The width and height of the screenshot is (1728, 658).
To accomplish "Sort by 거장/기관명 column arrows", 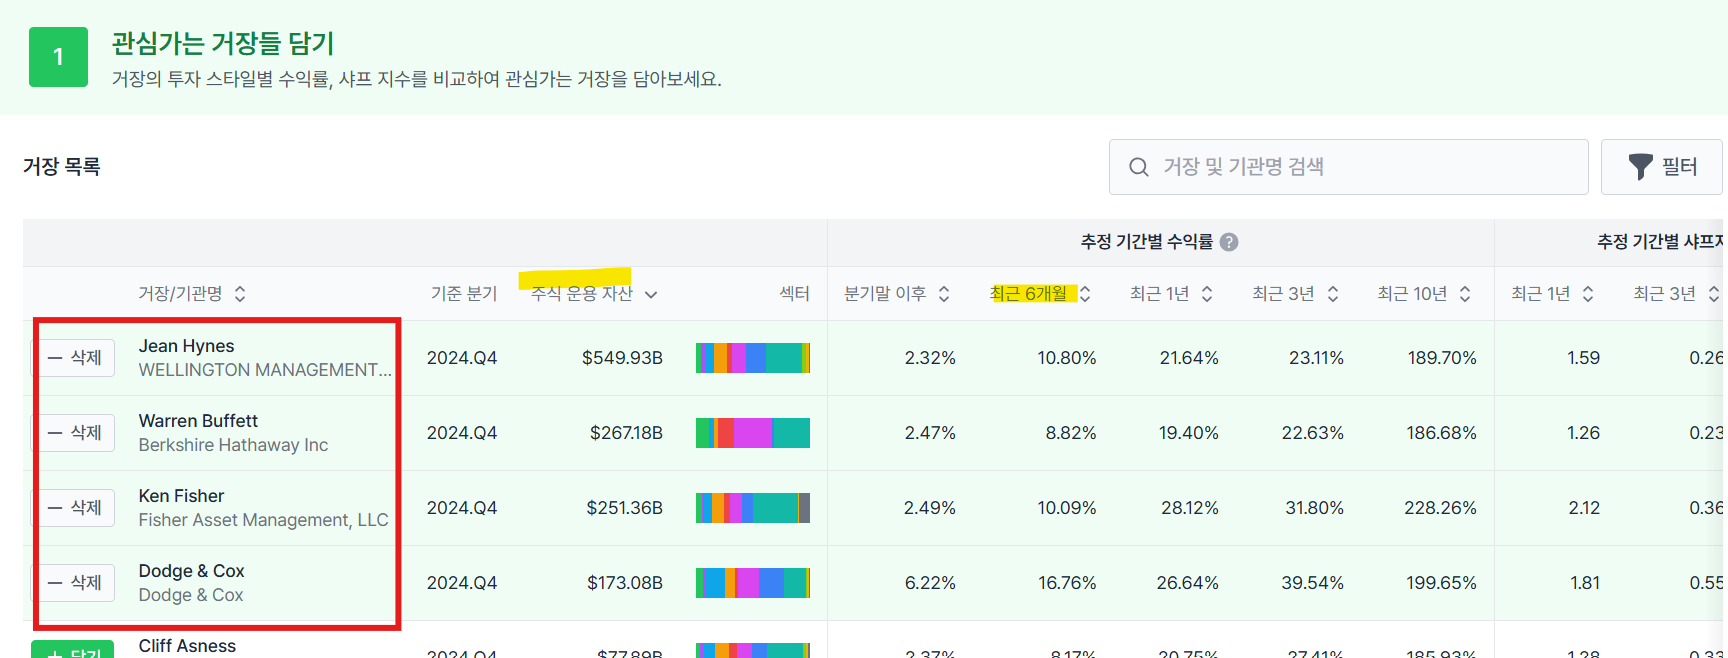I will point(240,294).
